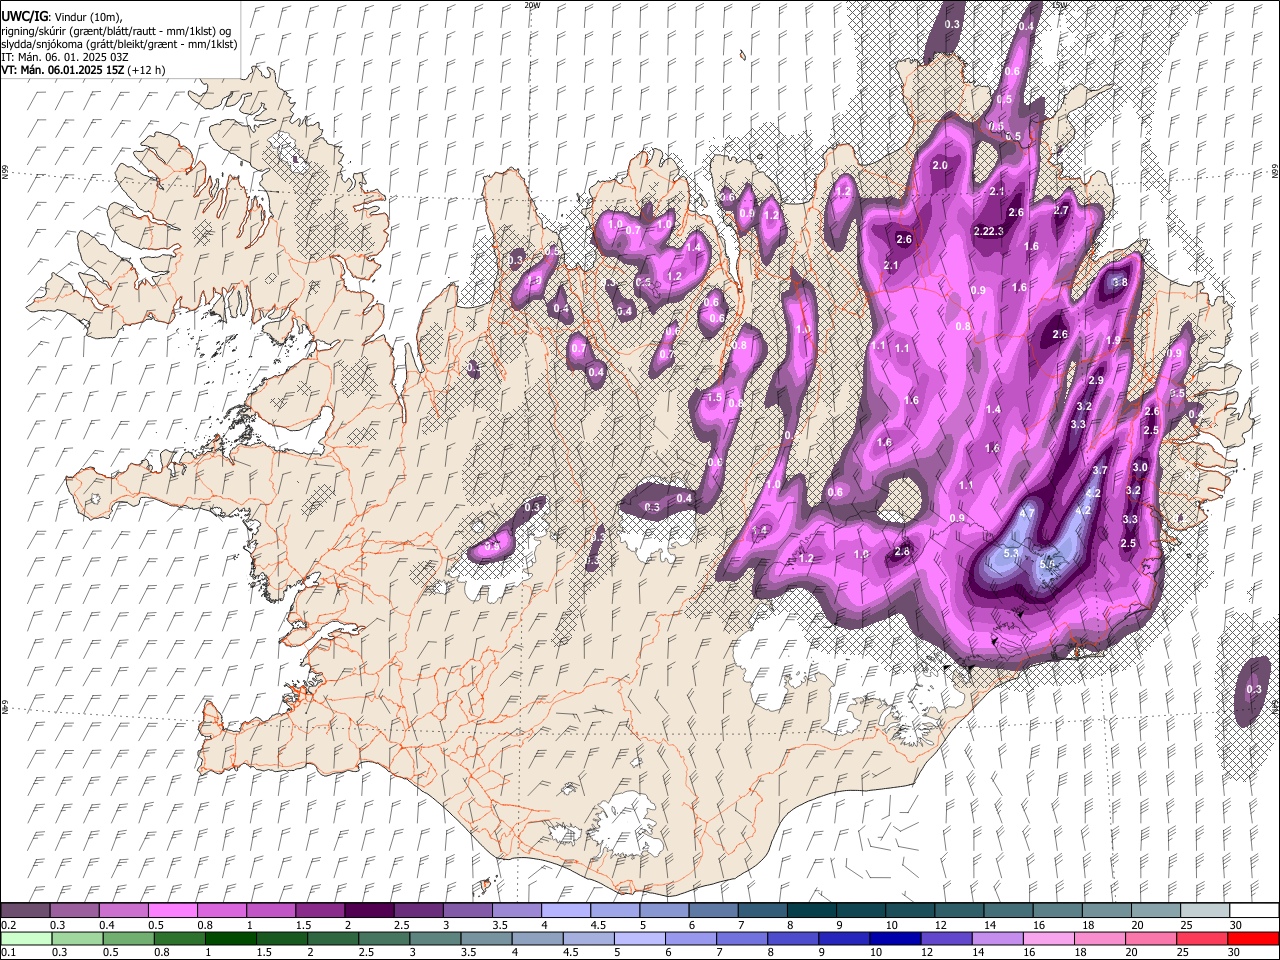
Task: Click the 2.8 precipitation value on the map
Action: click(902, 552)
